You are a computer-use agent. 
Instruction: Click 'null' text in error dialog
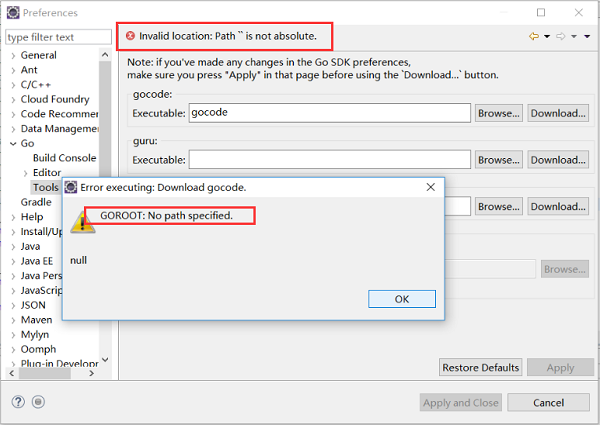pyautogui.click(x=78, y=260)
